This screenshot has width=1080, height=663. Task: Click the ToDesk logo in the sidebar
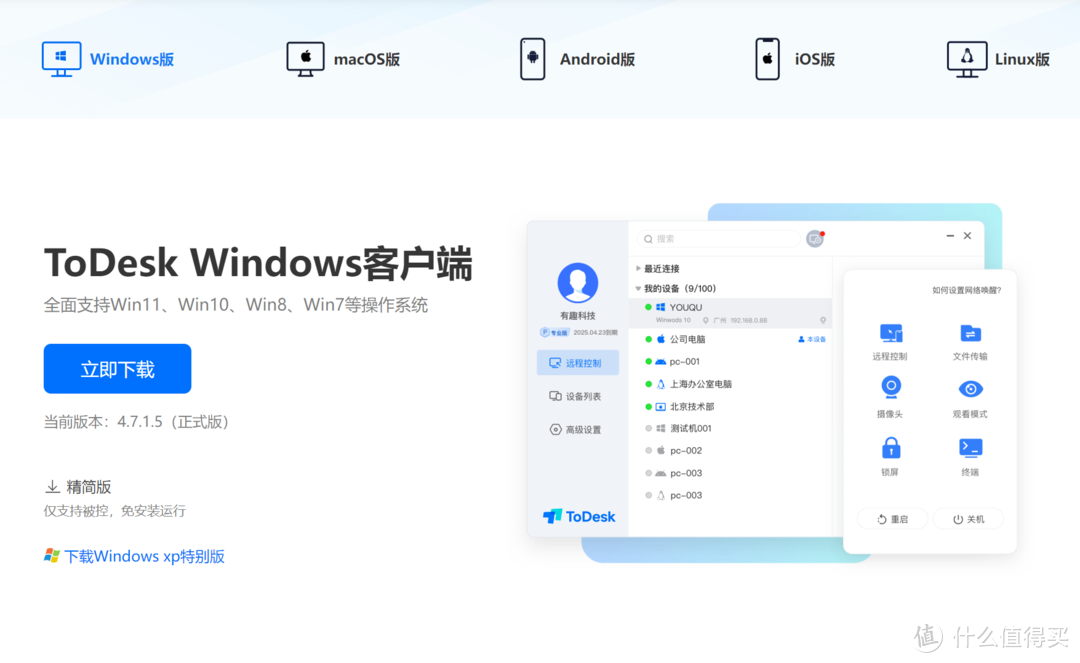(x=579, y=516)
